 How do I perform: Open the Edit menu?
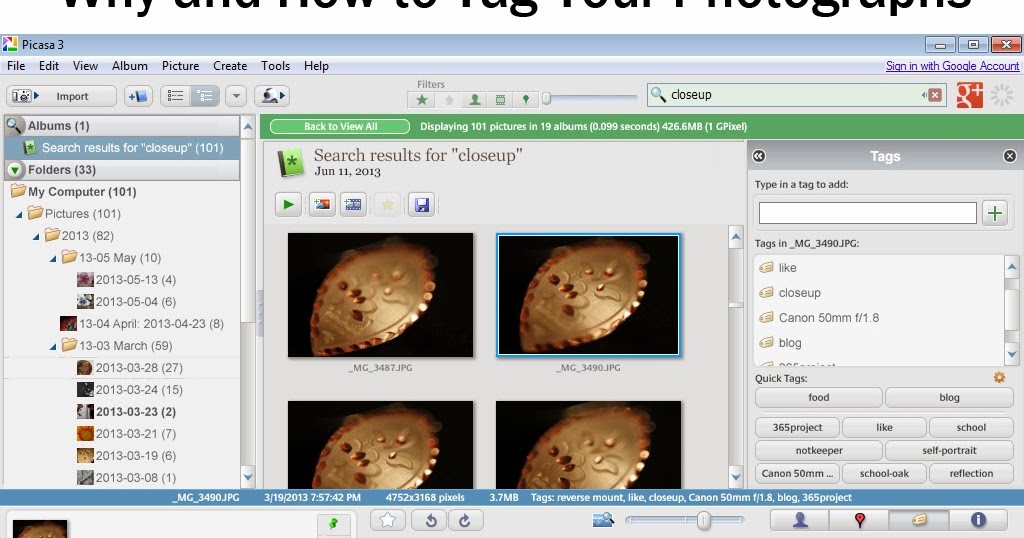click(48, 66)
